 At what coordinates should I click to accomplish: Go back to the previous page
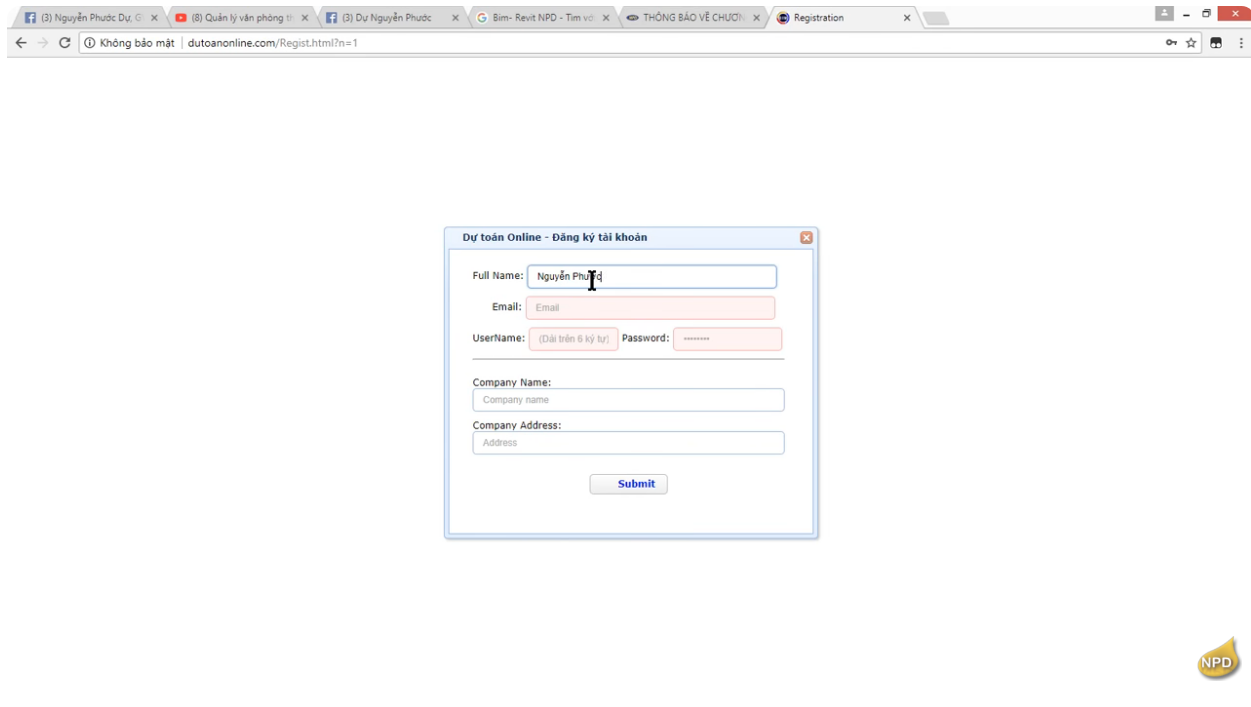[21, 43]
